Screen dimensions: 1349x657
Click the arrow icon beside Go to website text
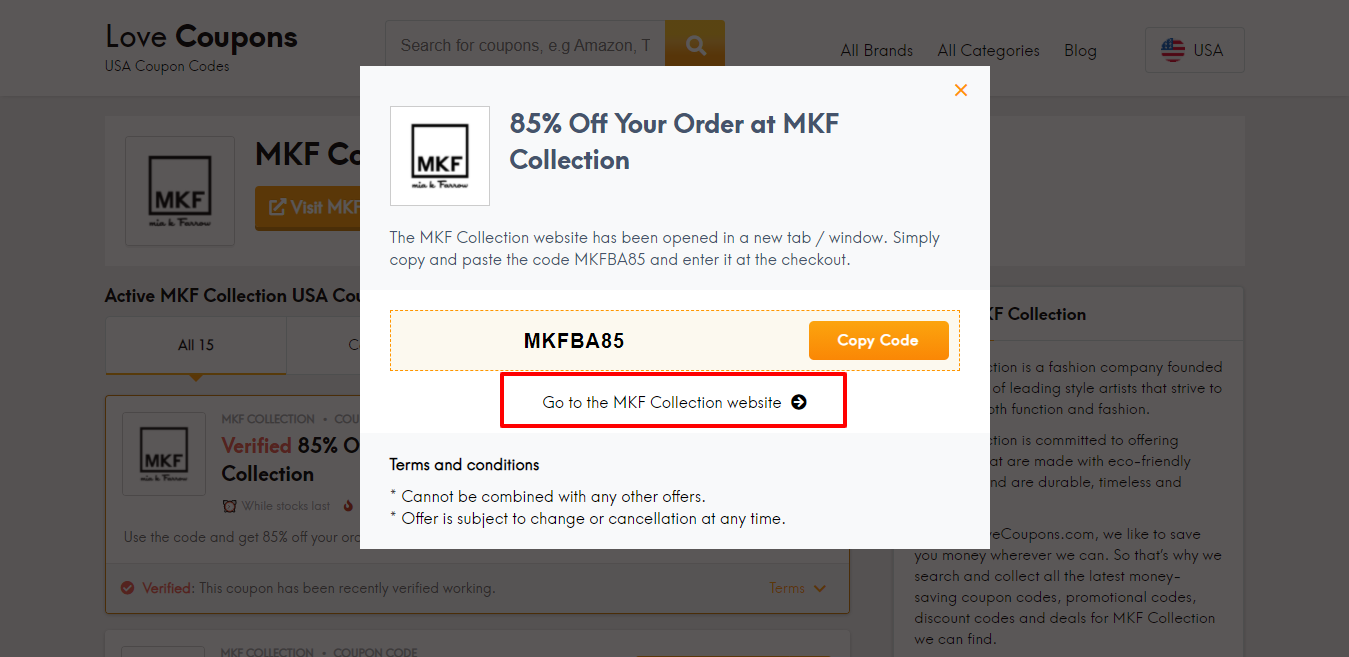tap(798, 401)
